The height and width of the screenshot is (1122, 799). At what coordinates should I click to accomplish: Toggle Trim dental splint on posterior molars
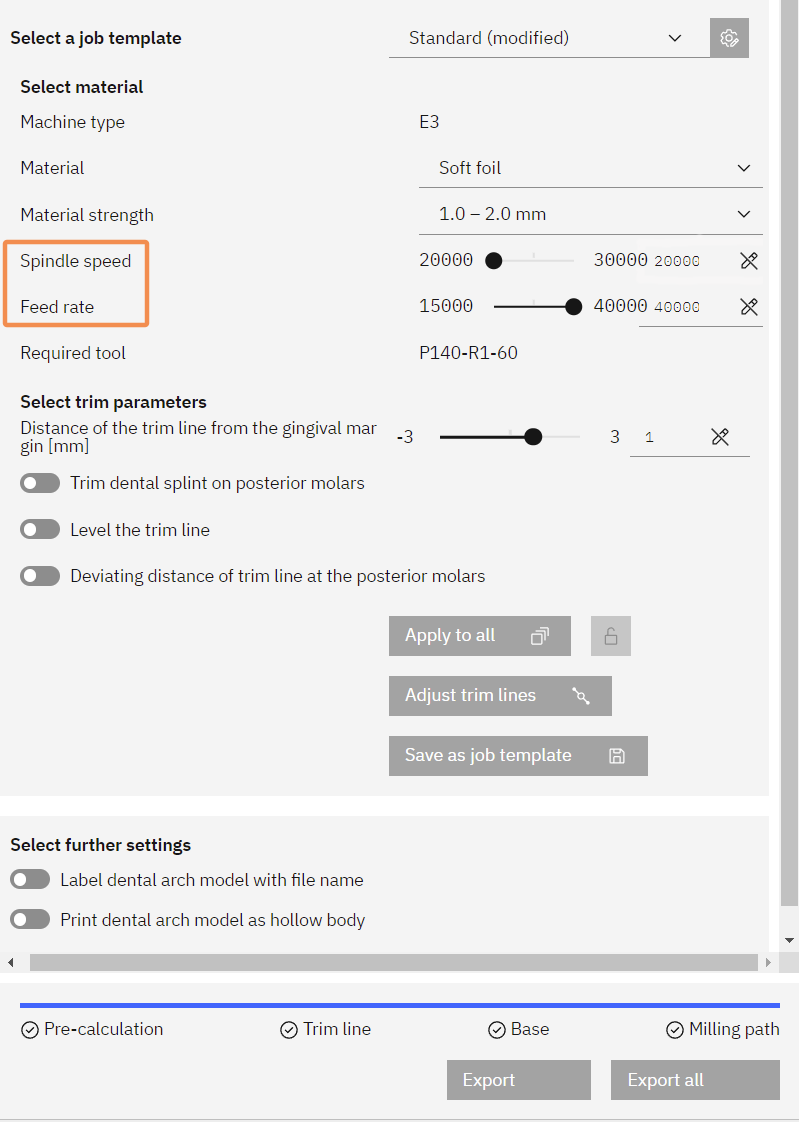pyautogui.click(x=40, y=483)
